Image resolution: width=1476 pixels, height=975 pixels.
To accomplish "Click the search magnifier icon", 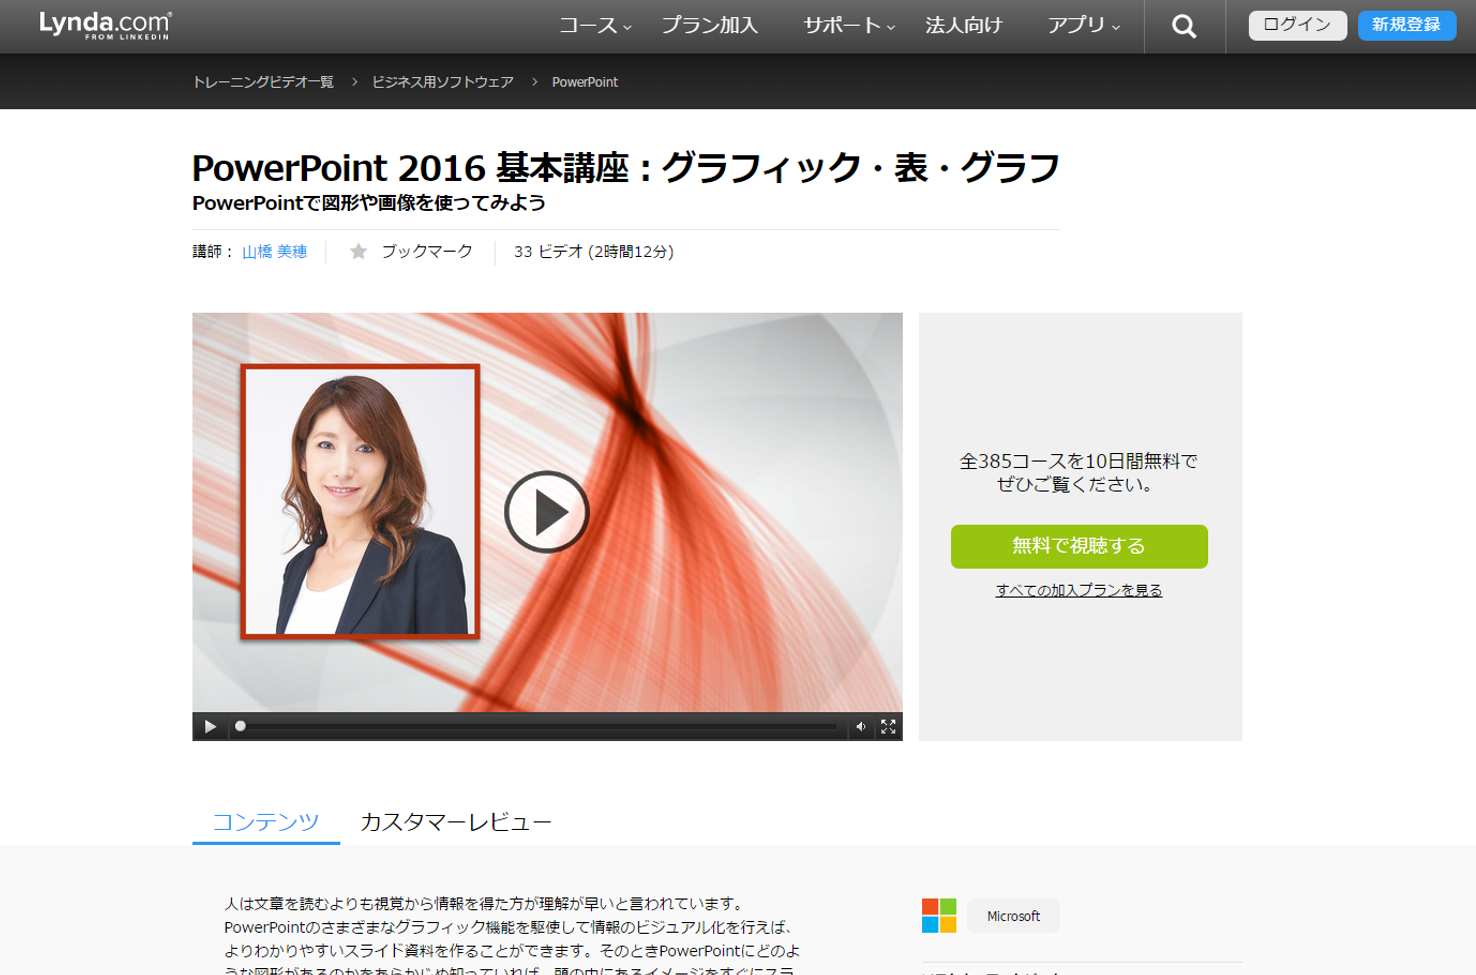I will pyautogui.click(x=1184, y=27).
